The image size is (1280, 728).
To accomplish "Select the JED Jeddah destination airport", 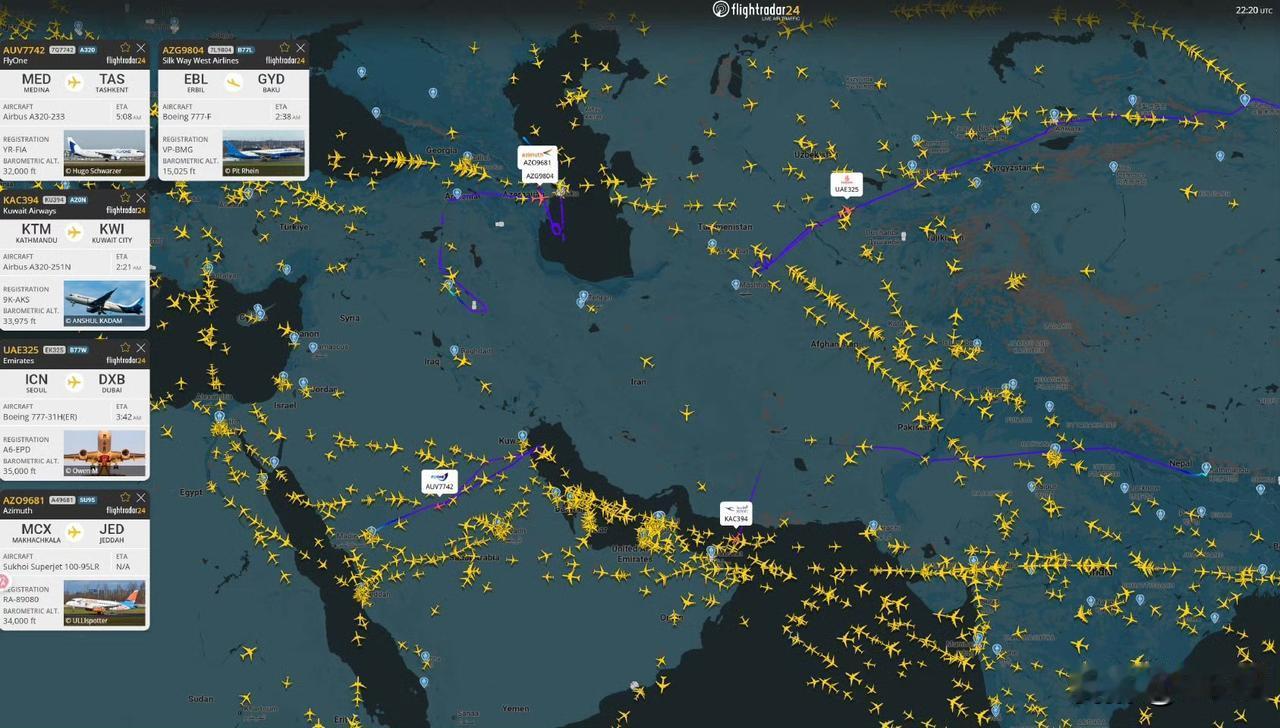I will 112,532.
